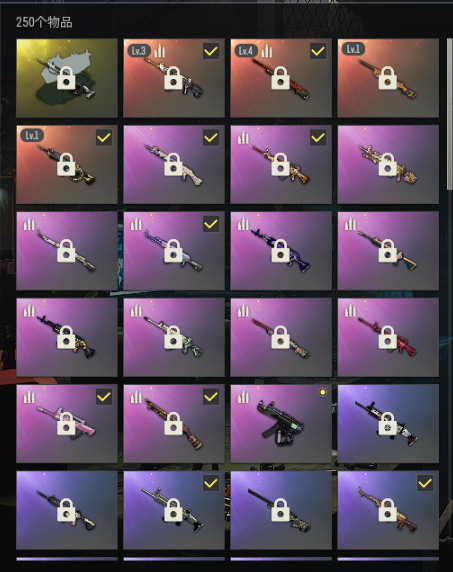Click the lock on the Lv.3 weapon skin
Image resolution: width=453 pixels, height=572 pixels.
coord(173,78)
